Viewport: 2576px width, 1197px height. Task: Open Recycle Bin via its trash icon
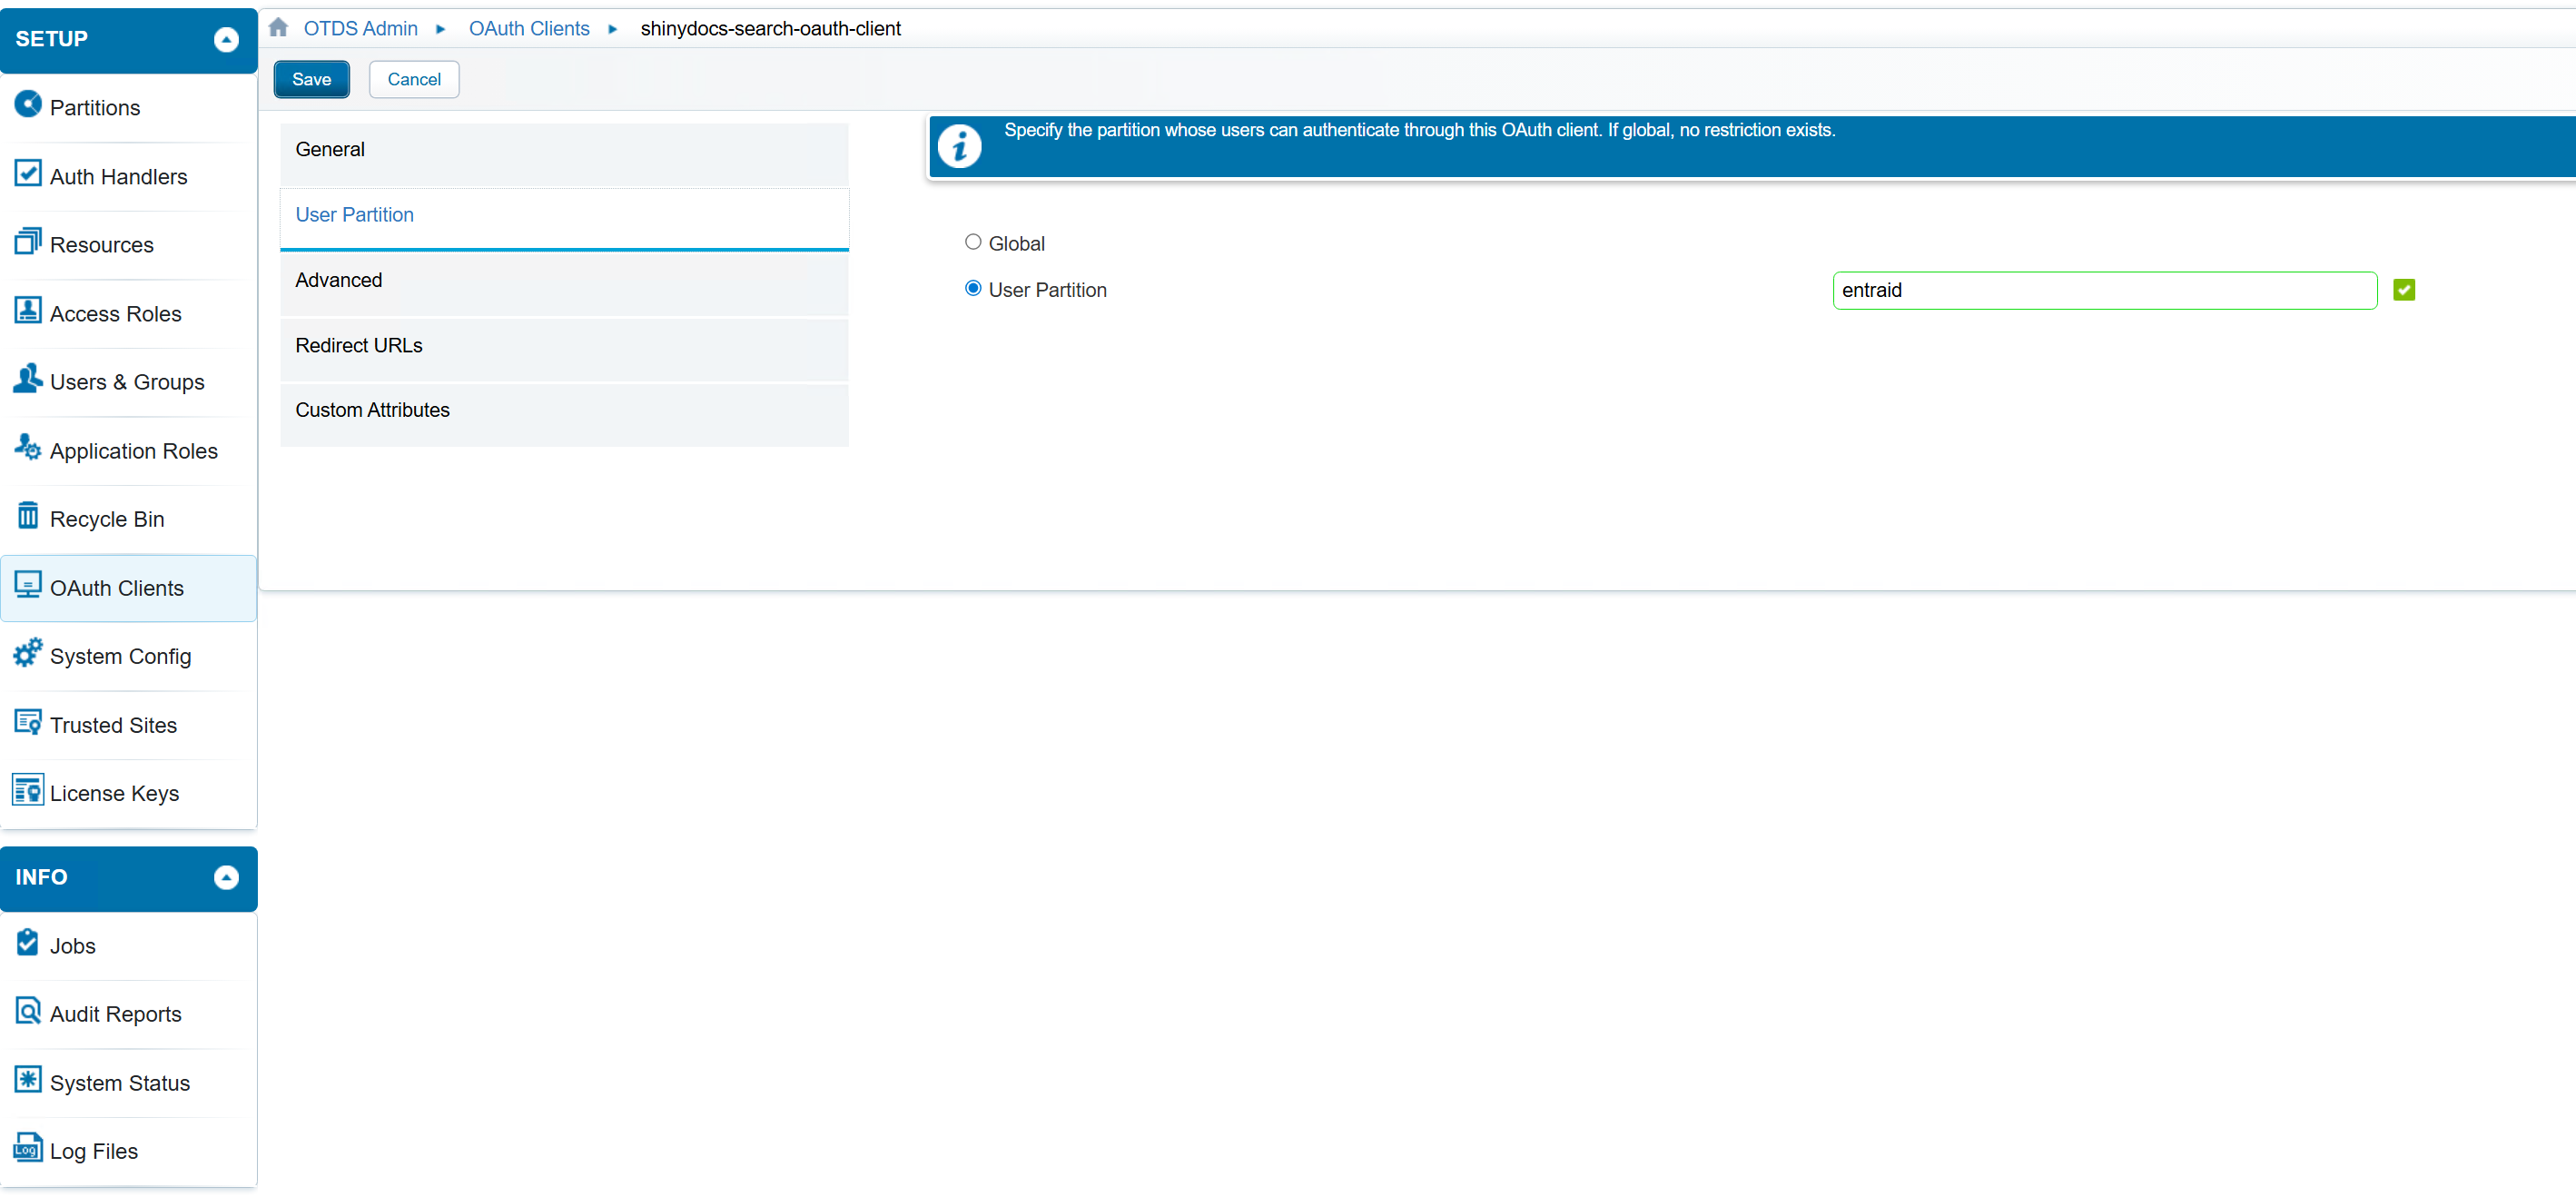(28, 517)
